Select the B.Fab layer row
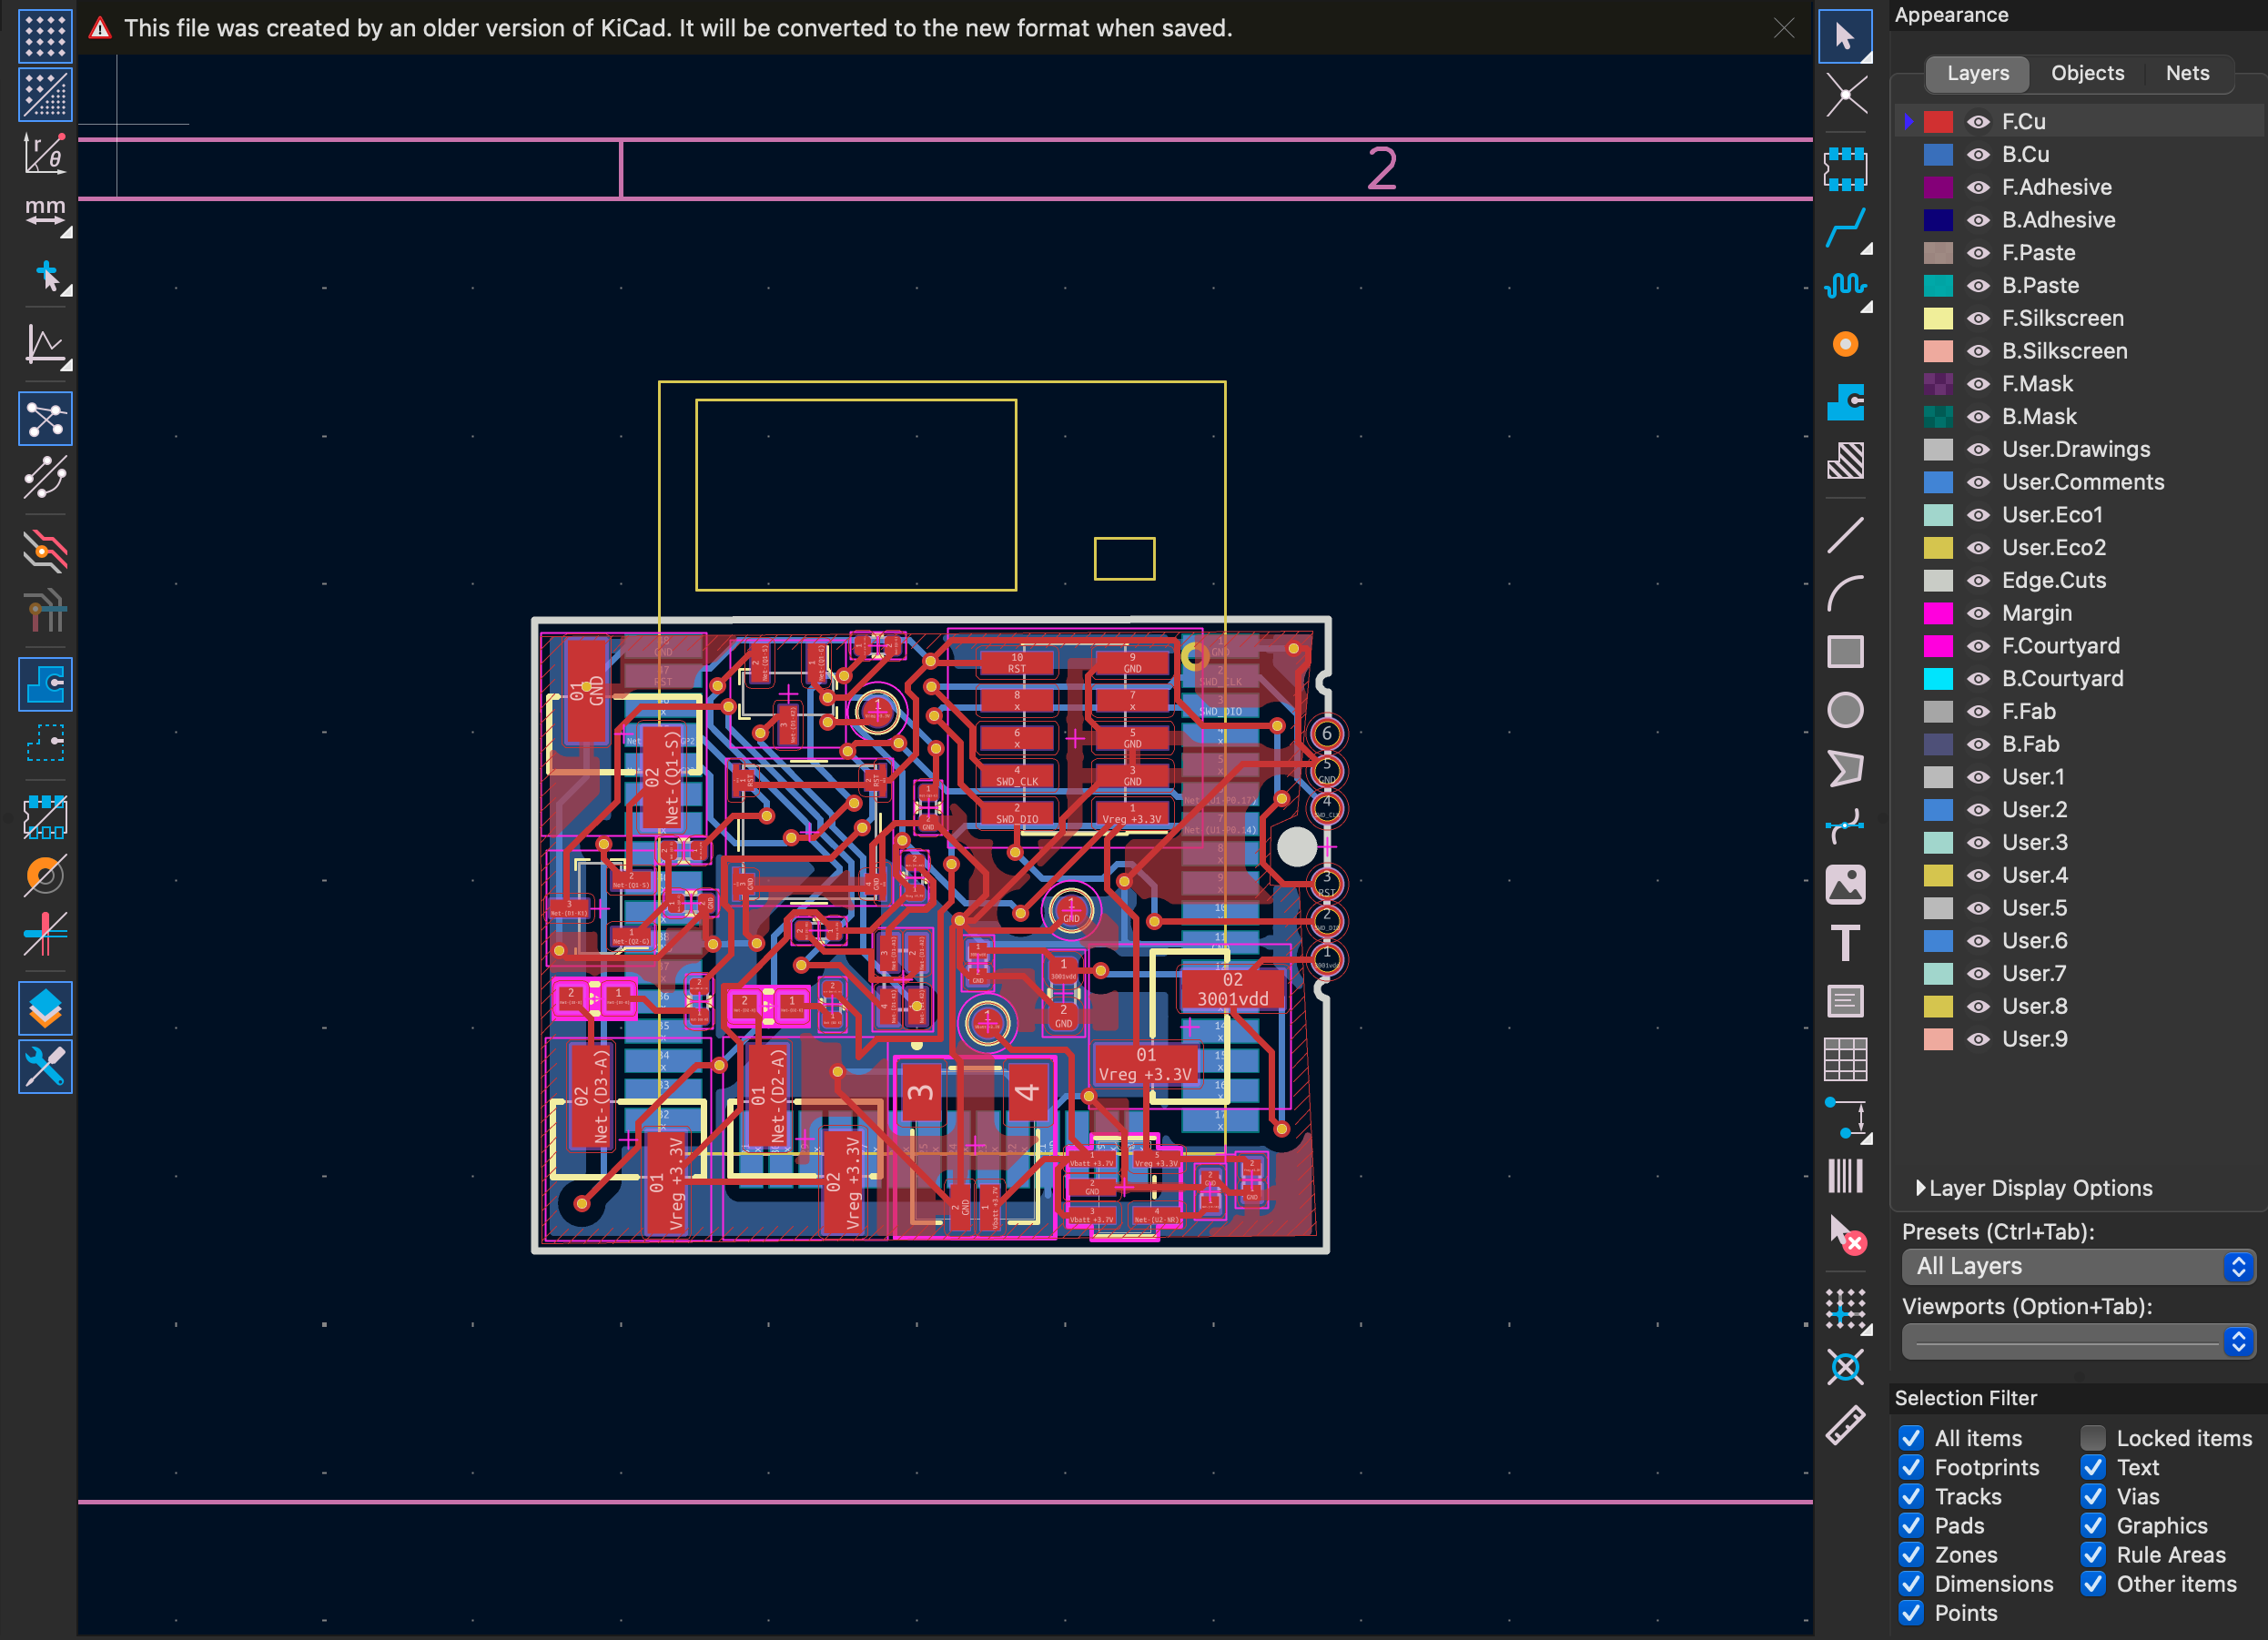This screenshot has height=1640, width=2268. pos(2080,744)
